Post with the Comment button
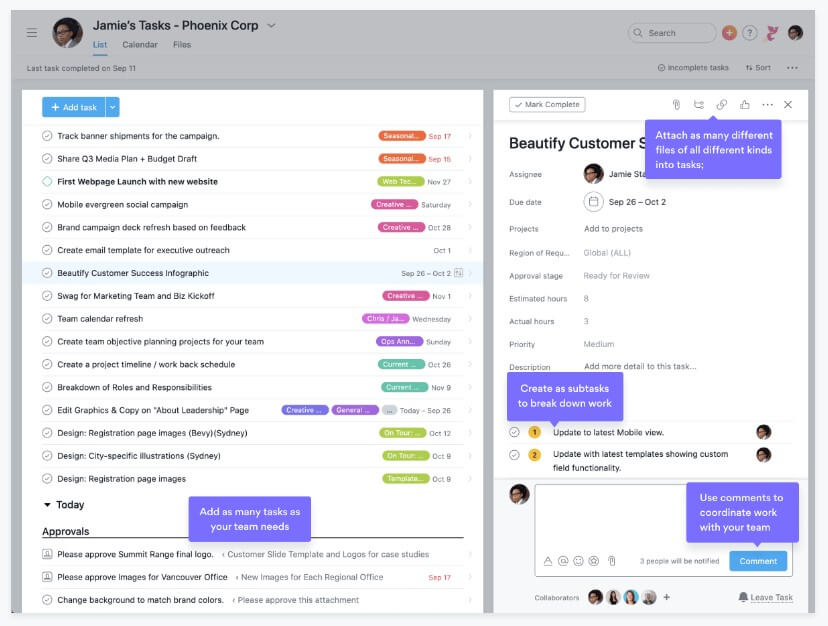The width and height of the screenshot is (828, 626). (x=758, y=561)
